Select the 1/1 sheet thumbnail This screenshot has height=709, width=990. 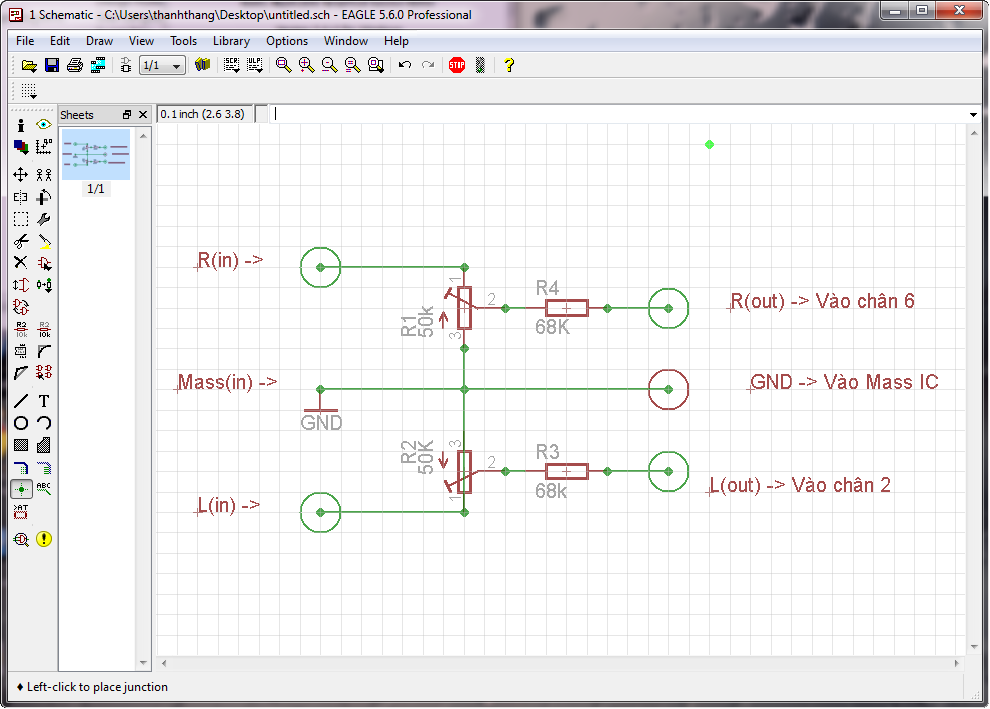pyautogui.click(x=95, y=155)
